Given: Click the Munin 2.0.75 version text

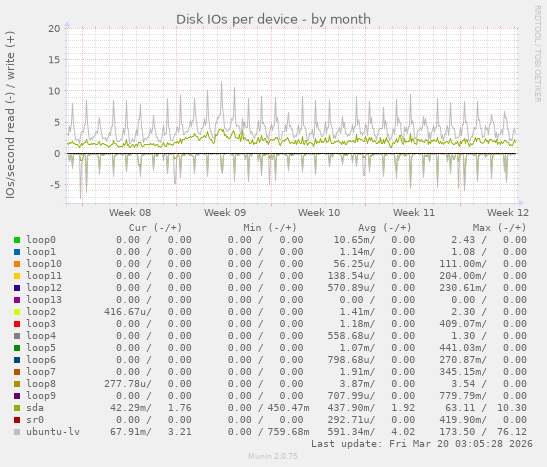Looking at the screenshot, I should tap(273, 456).
